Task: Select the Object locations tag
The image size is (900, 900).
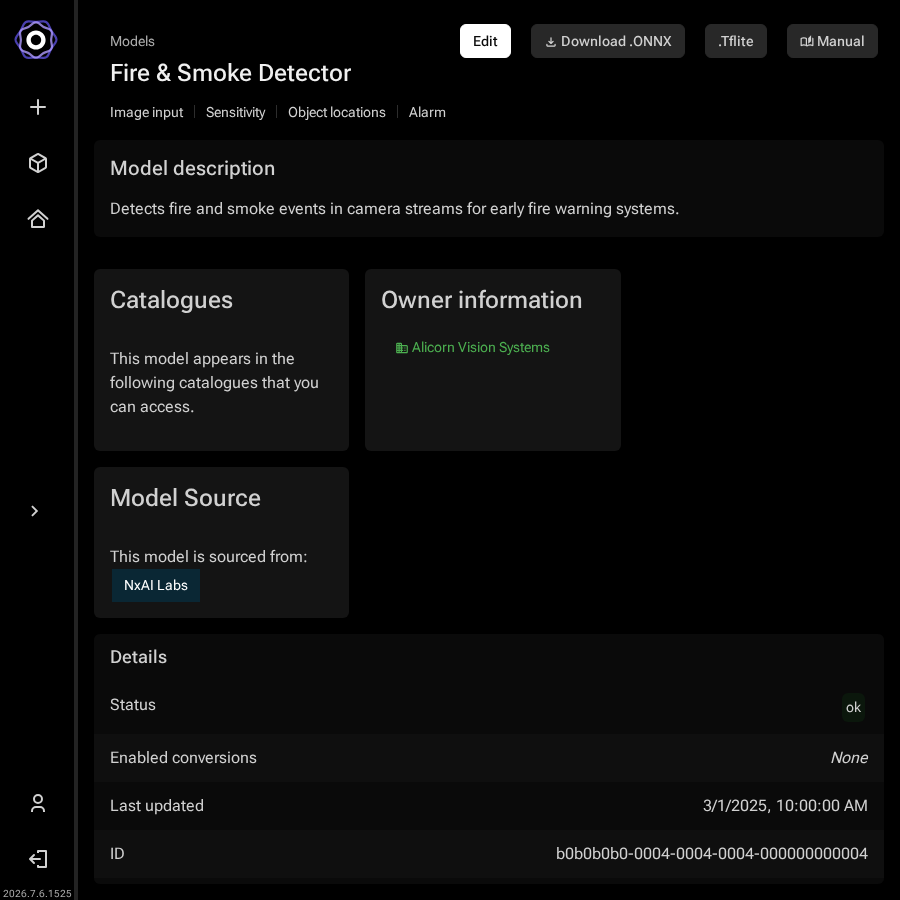Action: (337, 112)
